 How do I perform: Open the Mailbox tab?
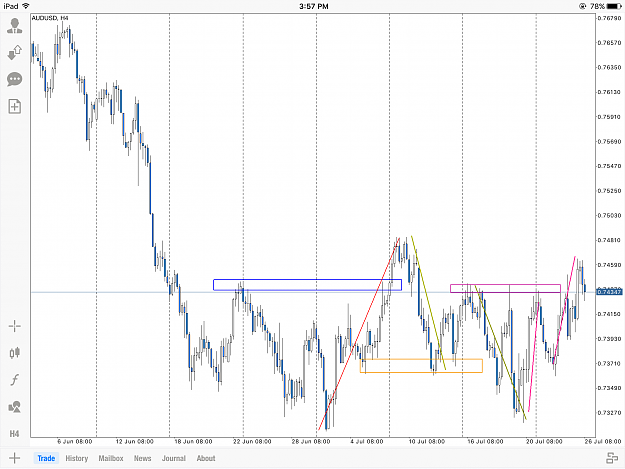[x=111, y=458]
